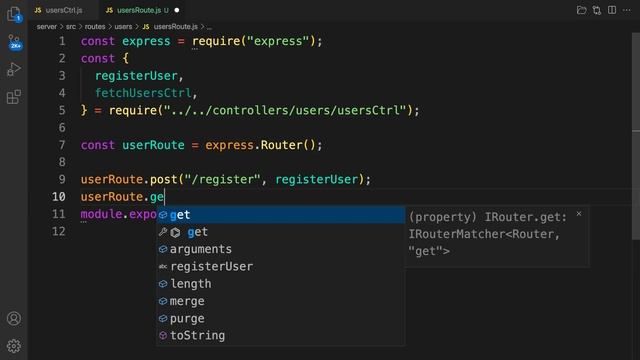Choose the toString suggestion
The image size is (640, 360).
281,336
